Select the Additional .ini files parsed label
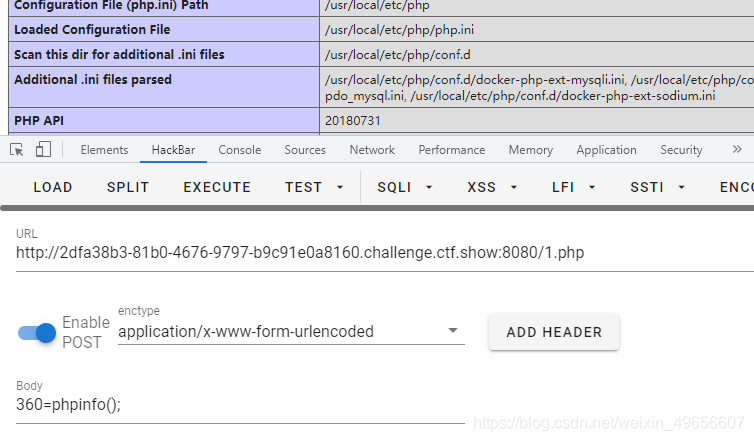 [x=93, y=79]
